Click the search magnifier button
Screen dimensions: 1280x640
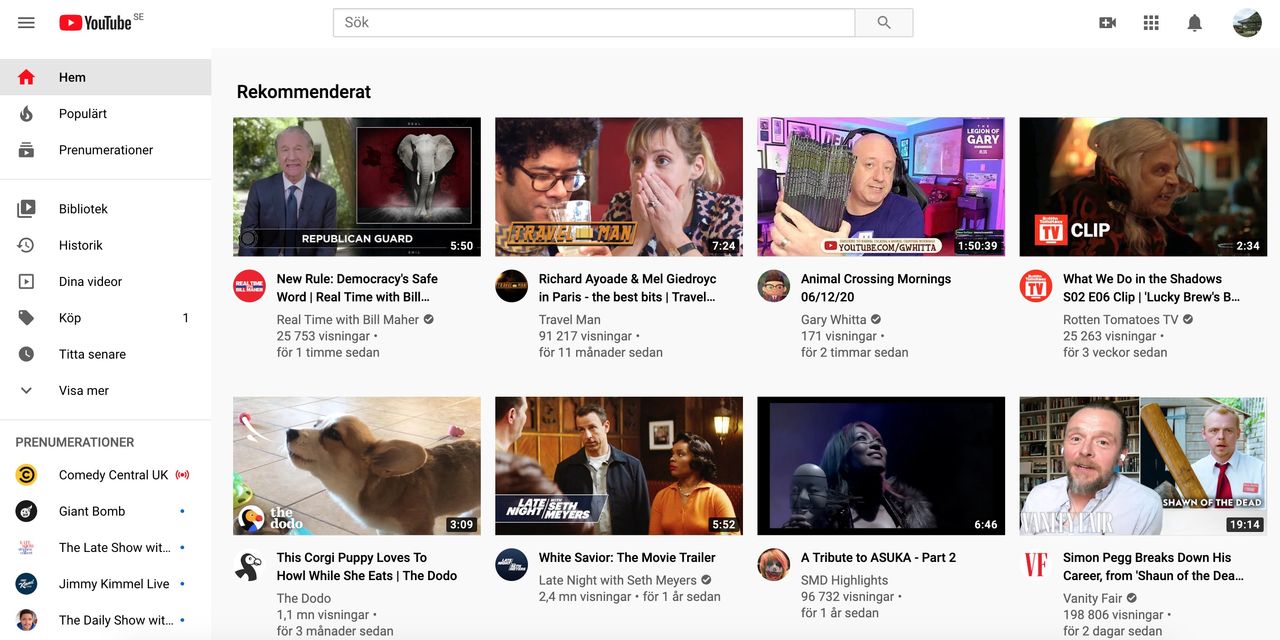click(884, 22)
